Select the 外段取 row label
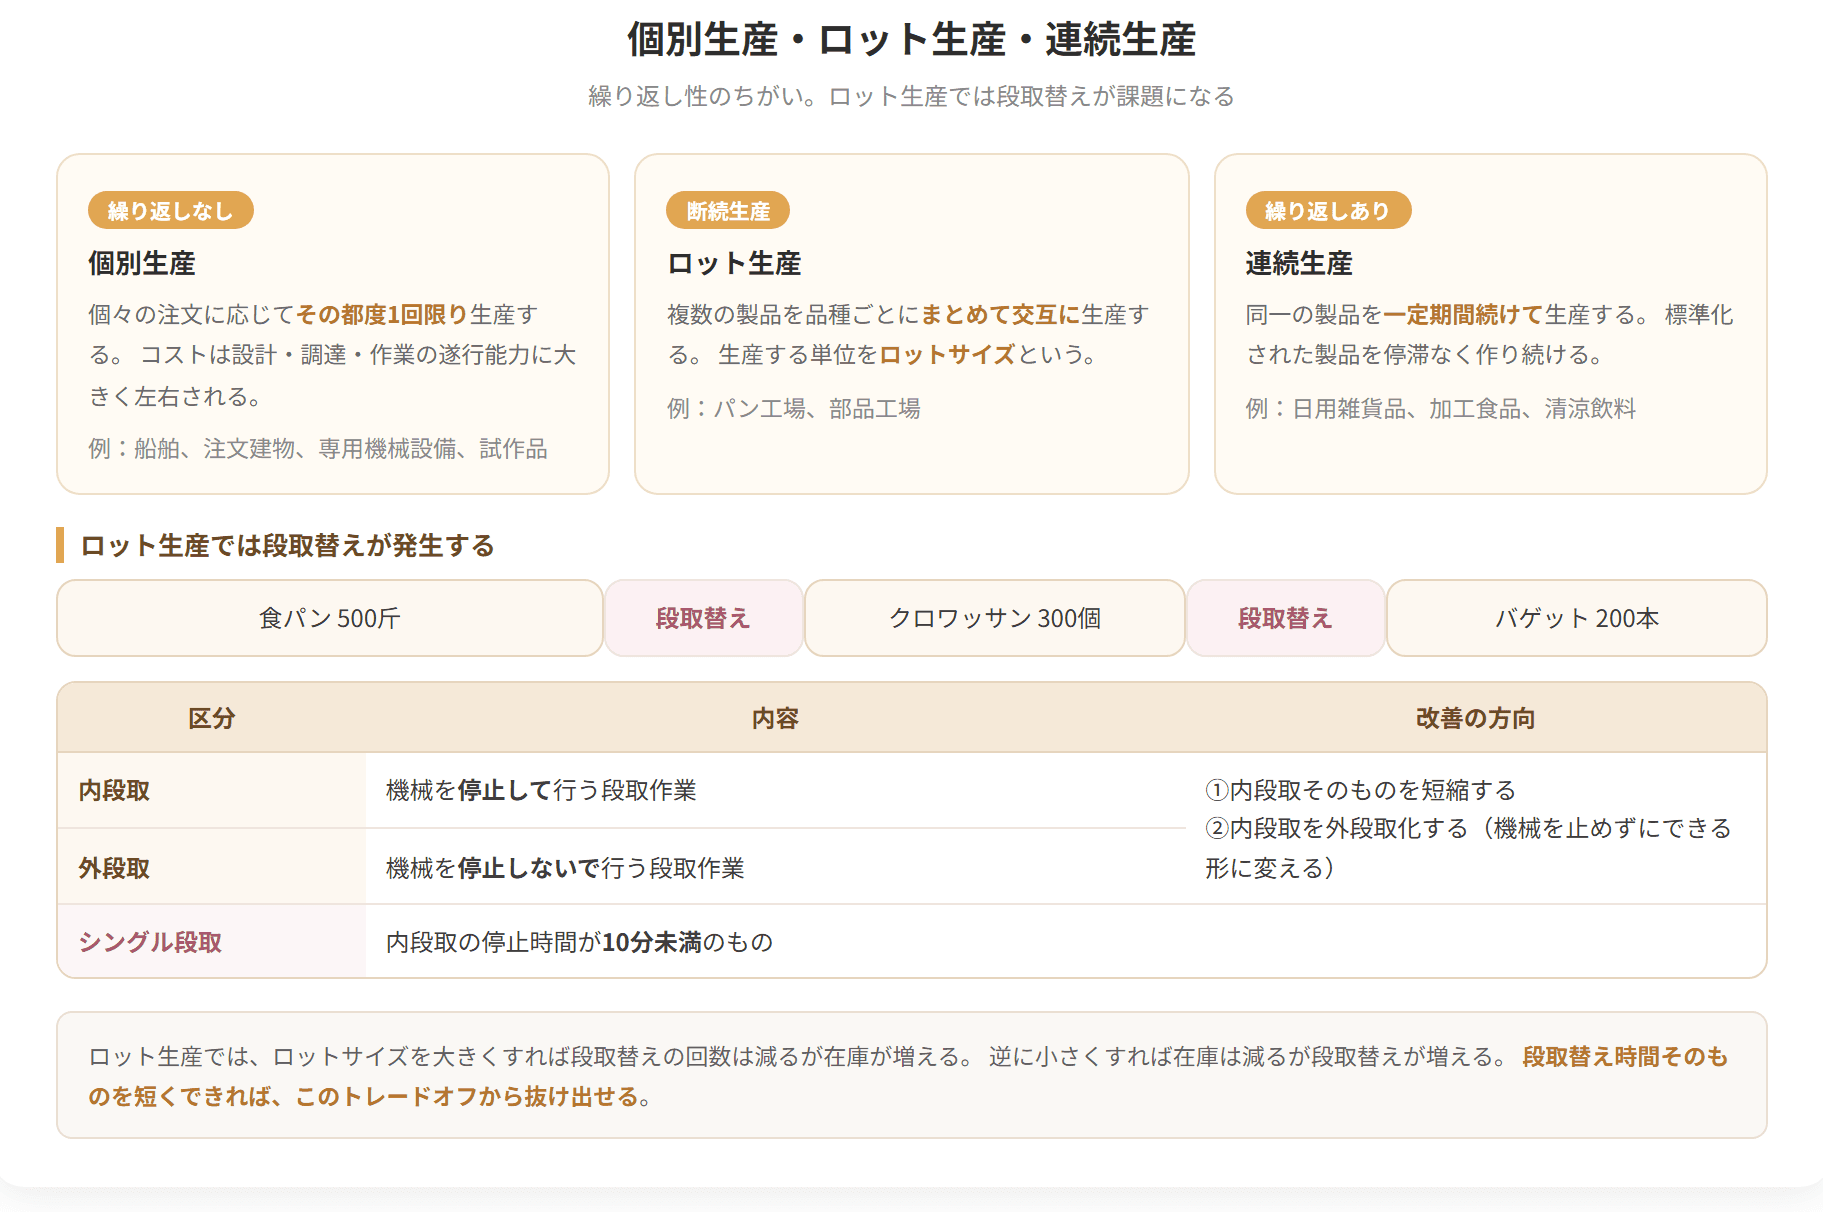This screenshot has width=1823, height=1212. click(115, 869)
